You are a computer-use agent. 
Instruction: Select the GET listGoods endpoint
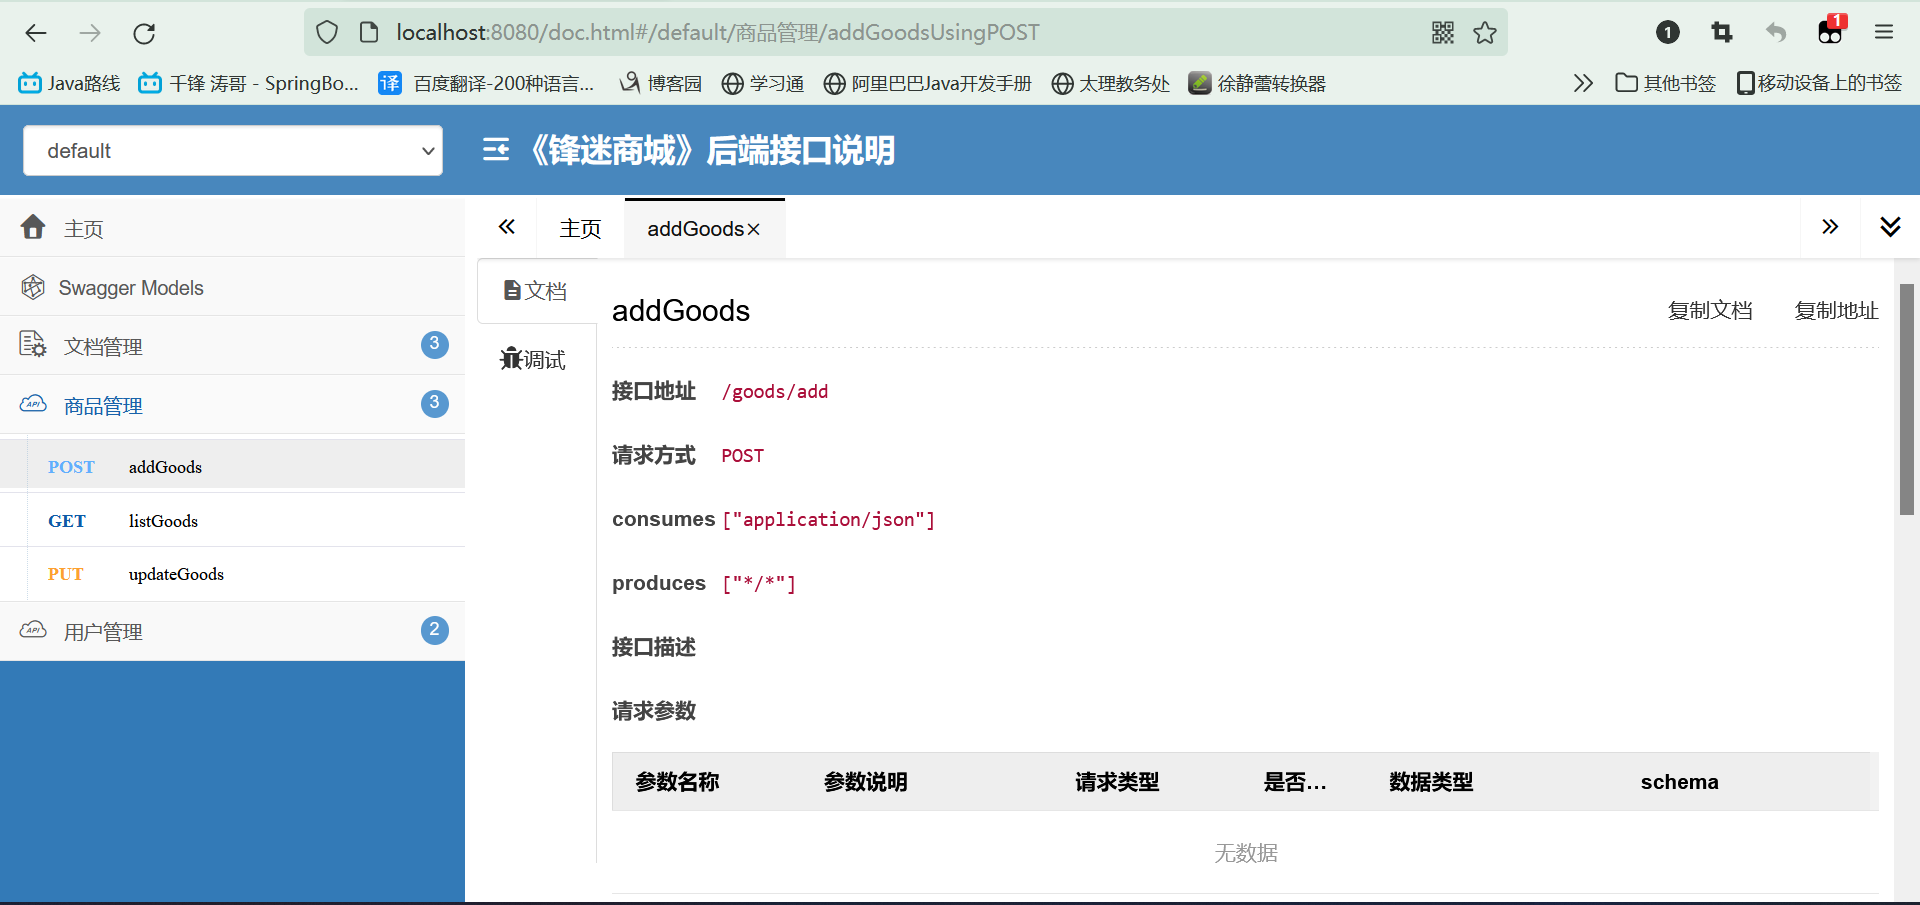point(232,520)
